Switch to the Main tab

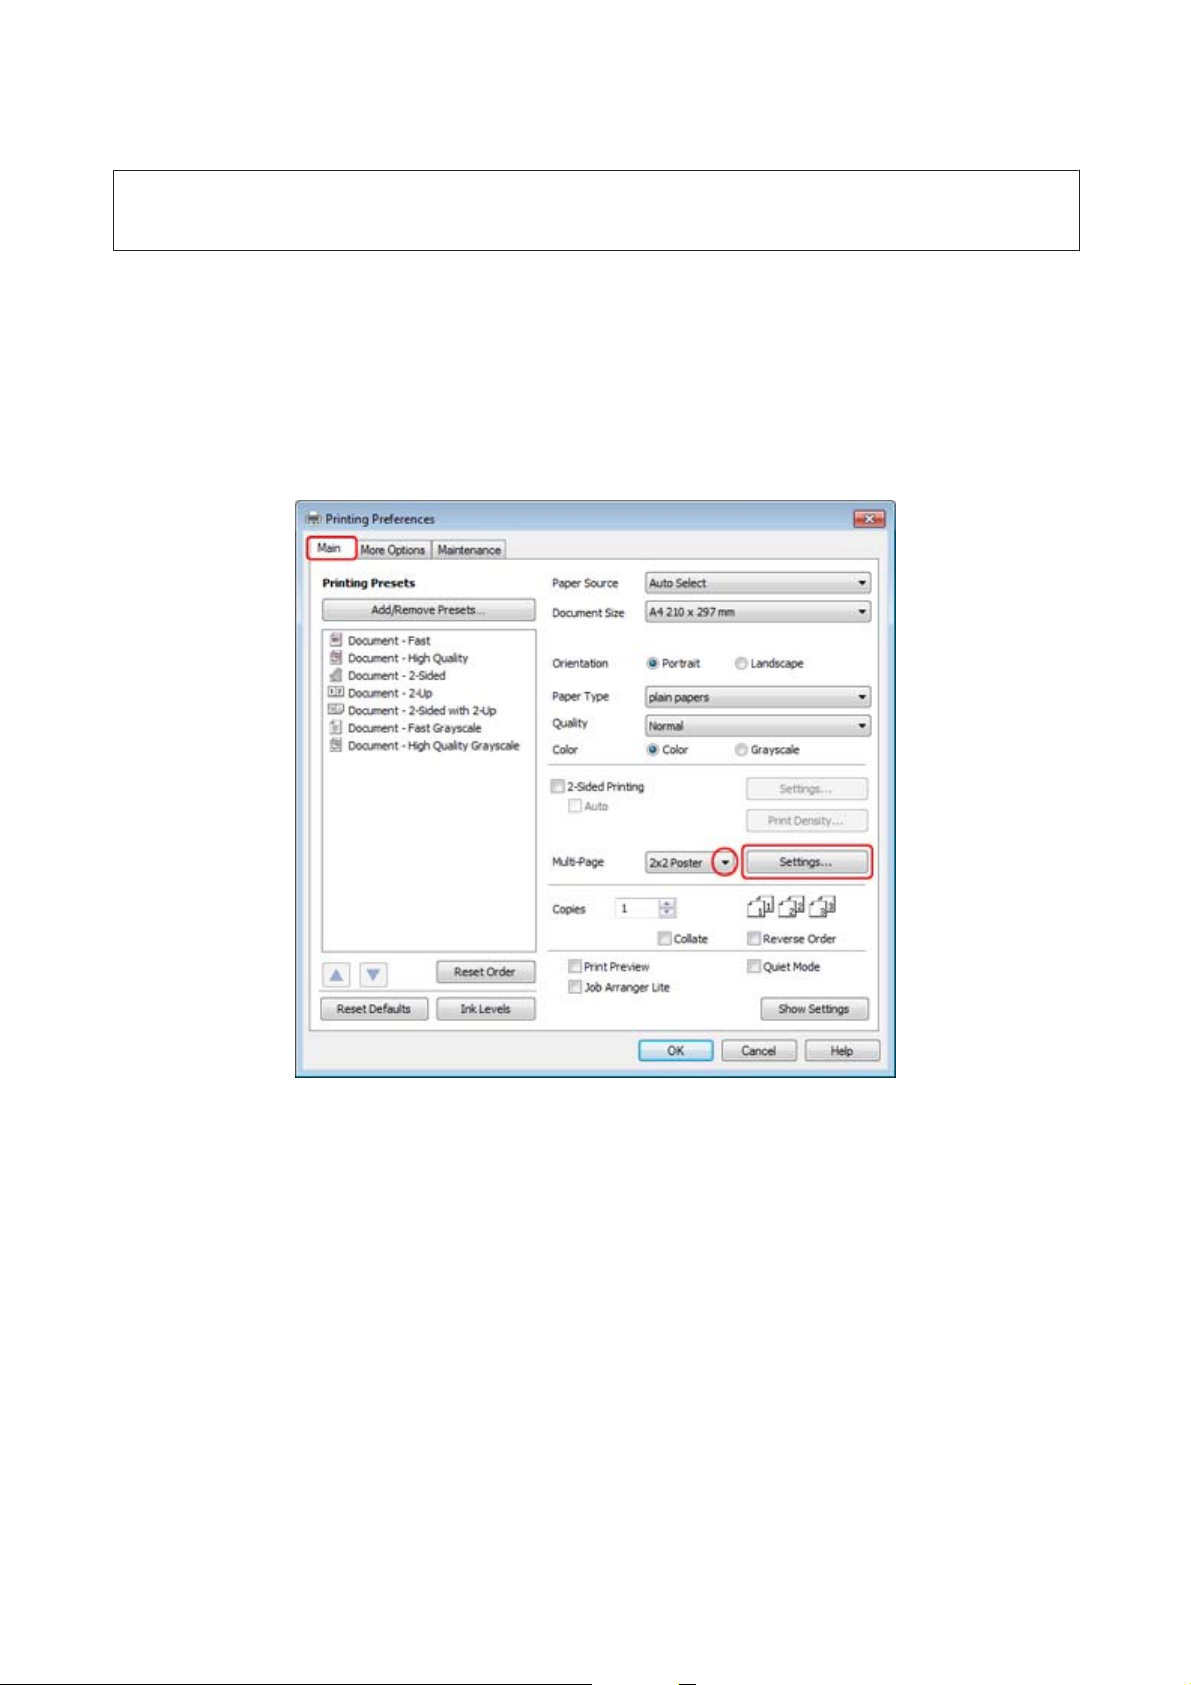(x=330, y=548)
